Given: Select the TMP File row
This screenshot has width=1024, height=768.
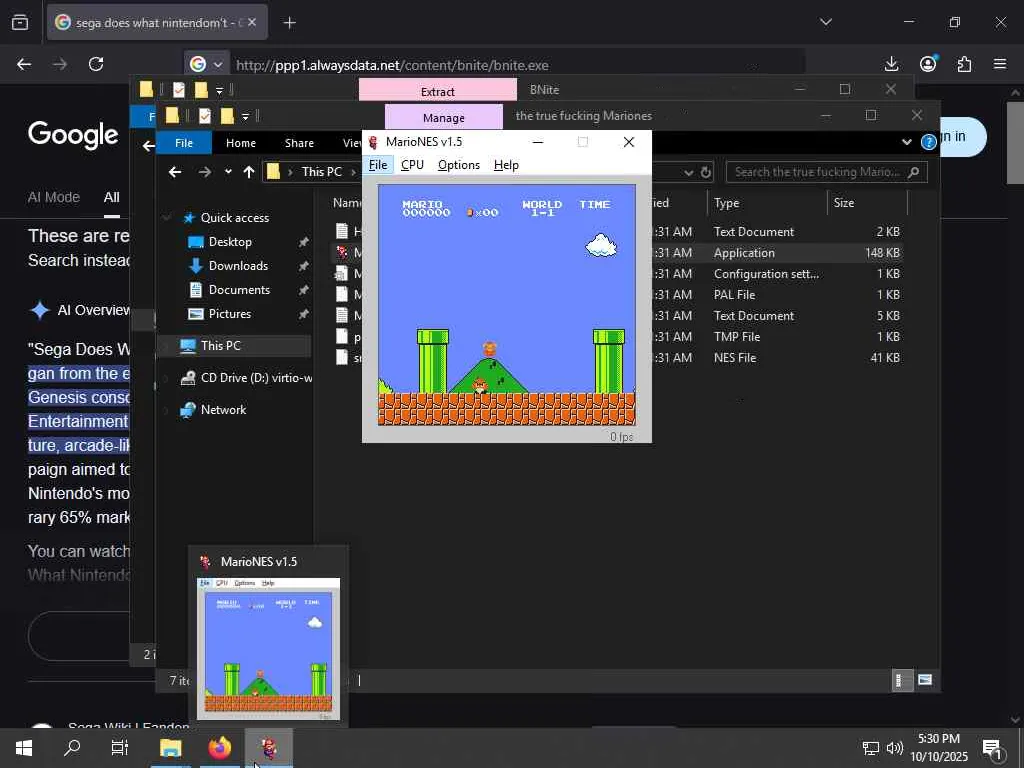Looking at the screenshot, I should (x=618, y=336).
